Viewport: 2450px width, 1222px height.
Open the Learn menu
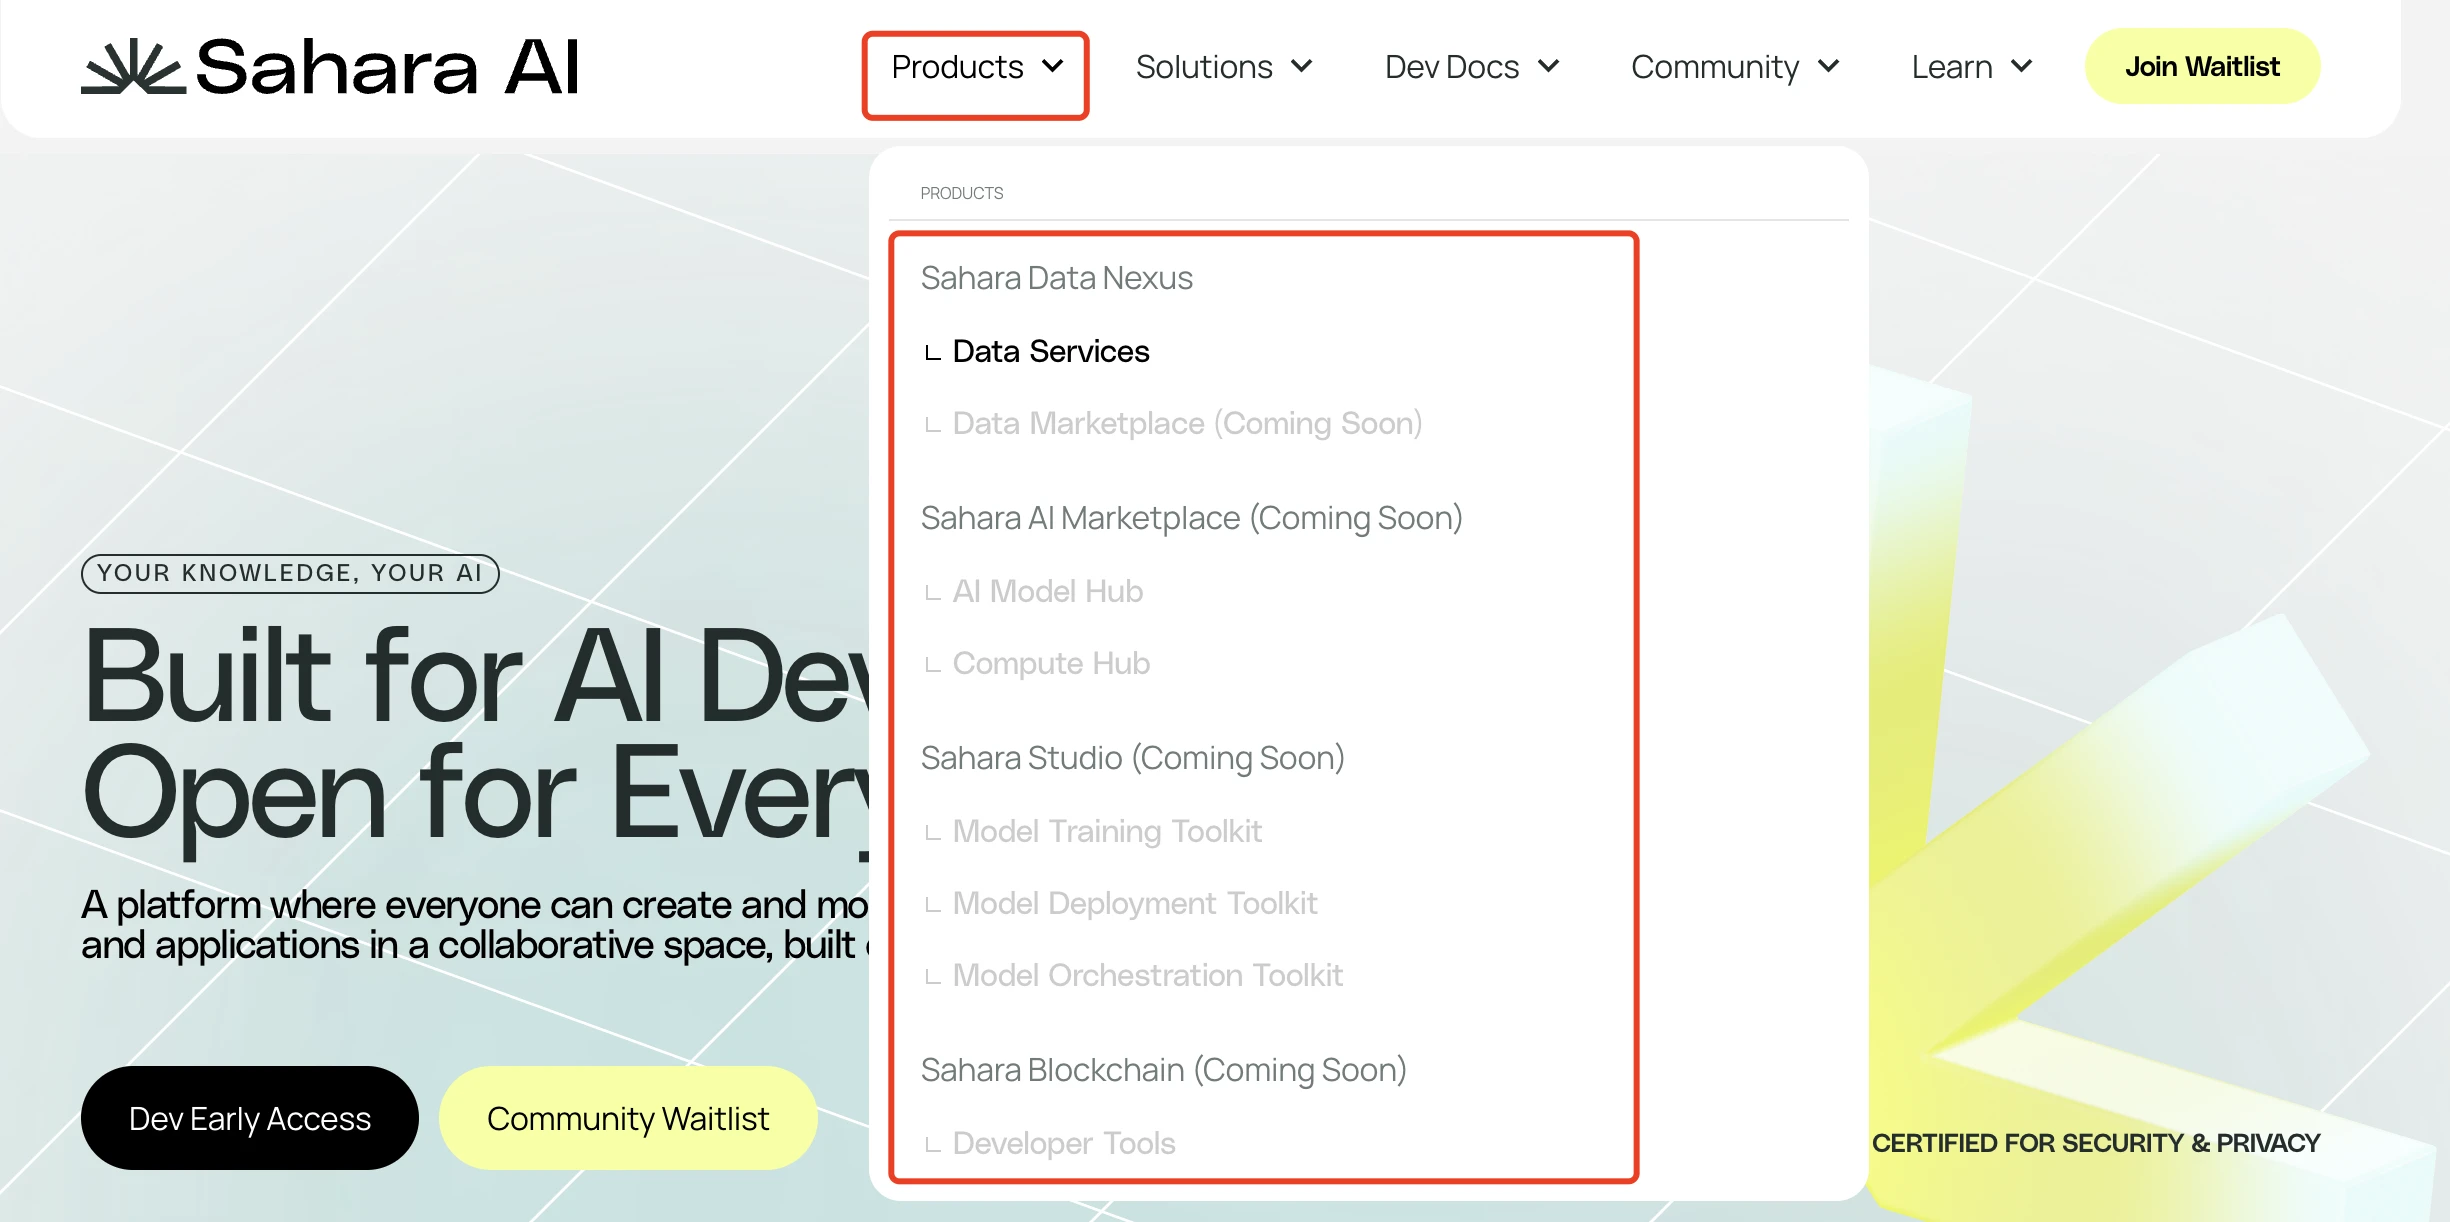point(1972,67)
